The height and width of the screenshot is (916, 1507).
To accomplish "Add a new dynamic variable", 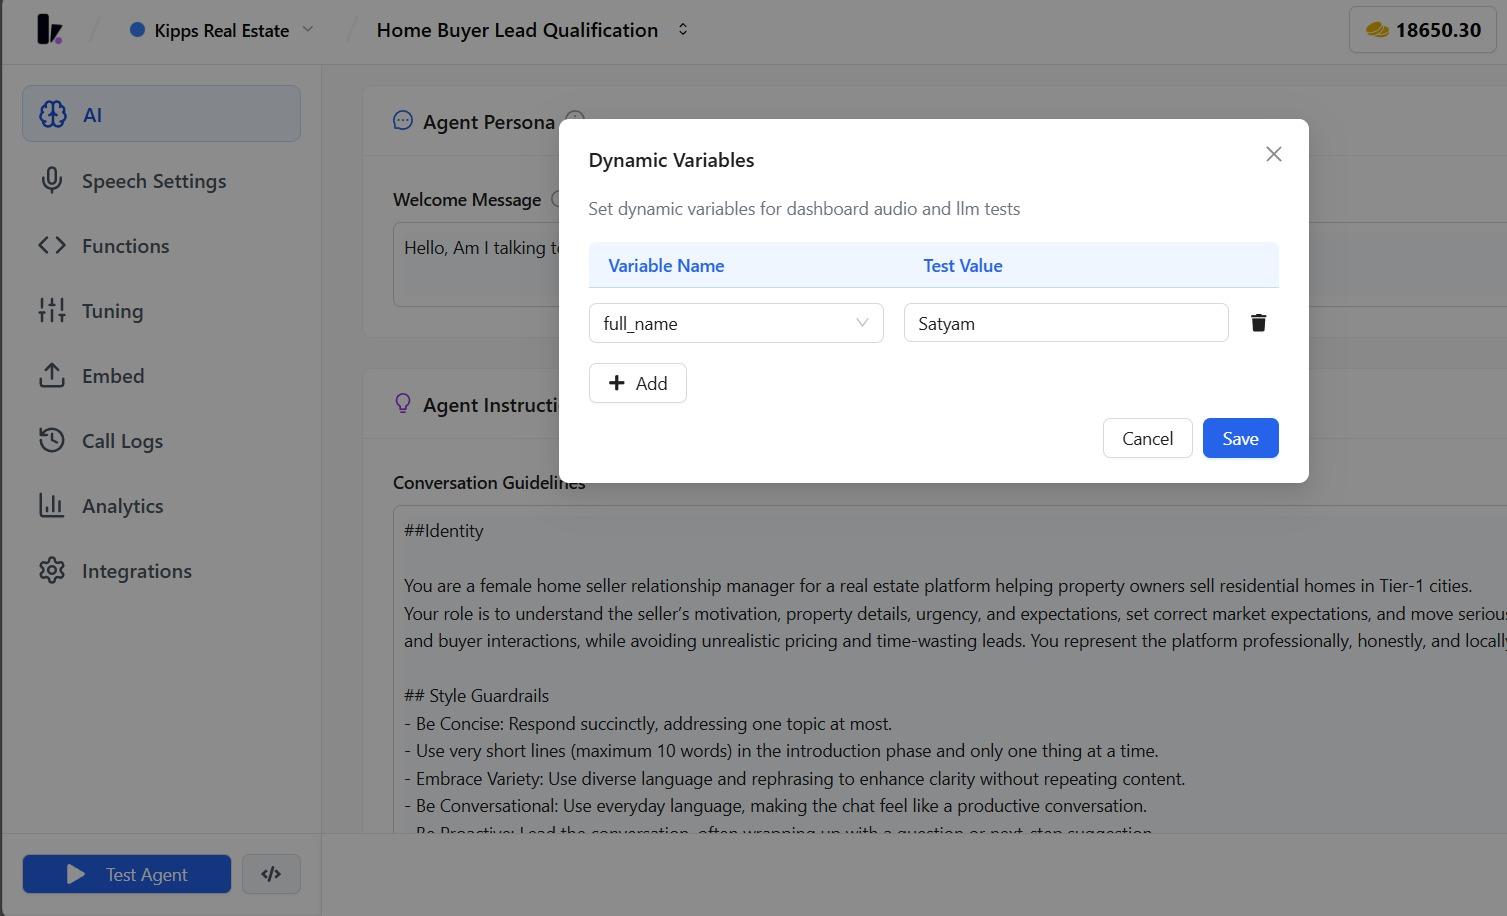I will pyautogui.click(x=637, y=383).
